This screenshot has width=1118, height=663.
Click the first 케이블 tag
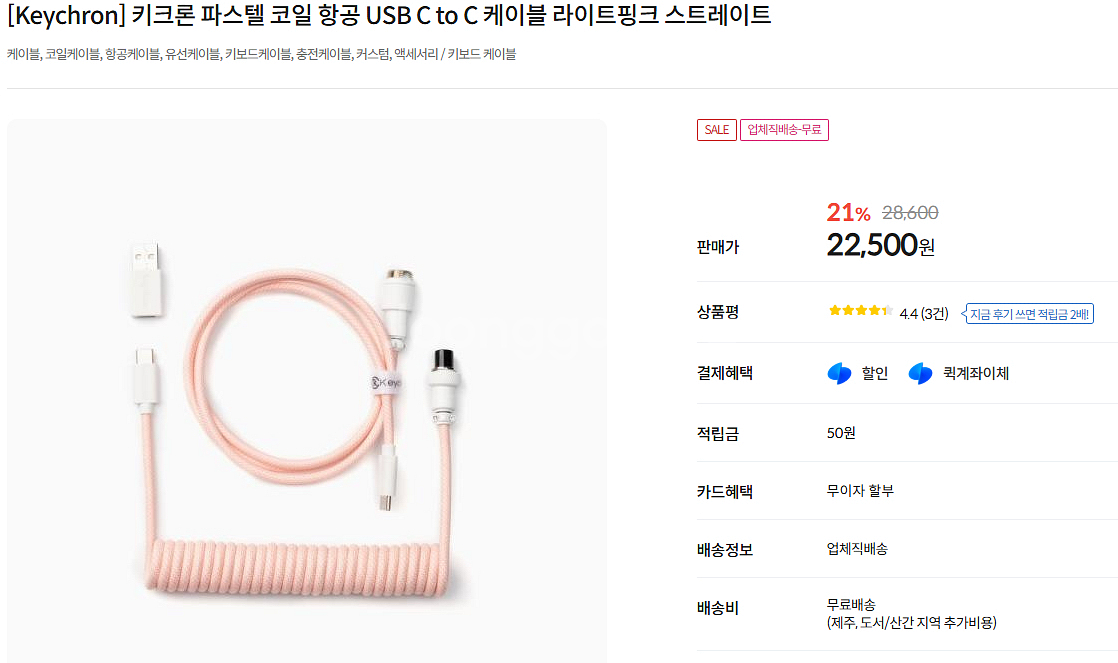pyautogui.click(x=22, y=54)
